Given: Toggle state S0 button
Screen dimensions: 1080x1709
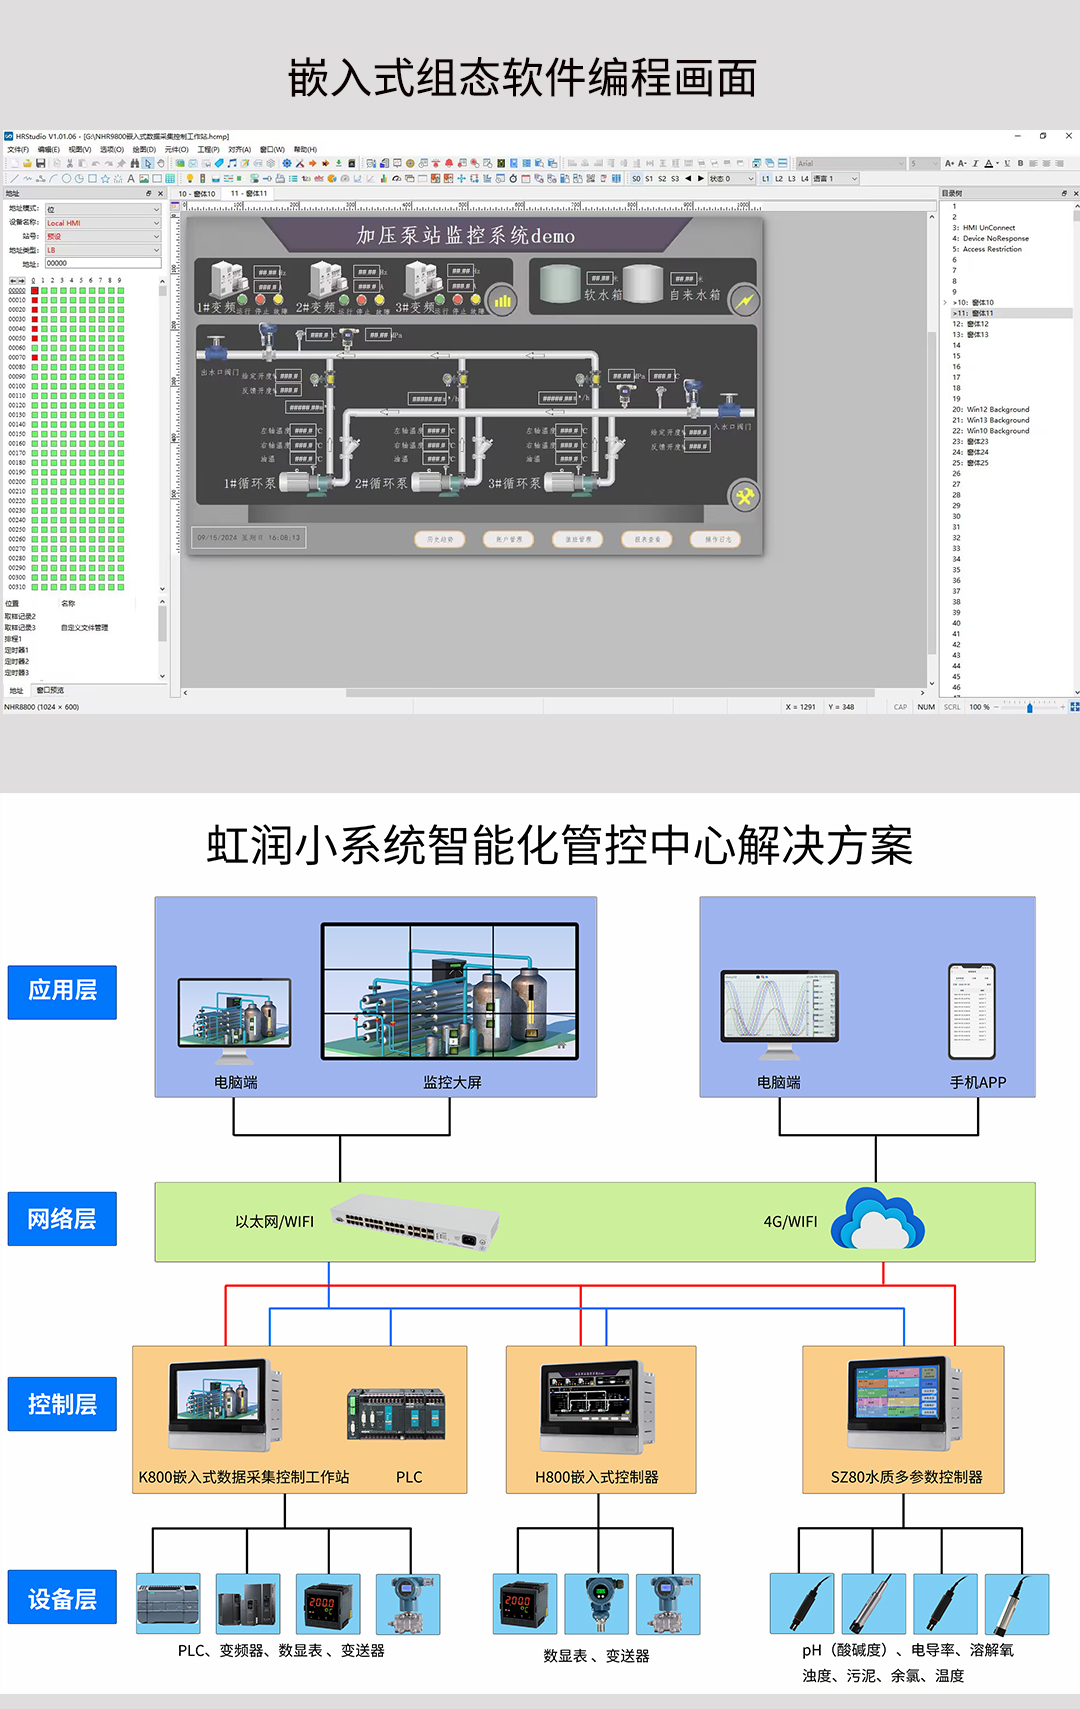Looking at the screenshot, I should tap(636, 179).
